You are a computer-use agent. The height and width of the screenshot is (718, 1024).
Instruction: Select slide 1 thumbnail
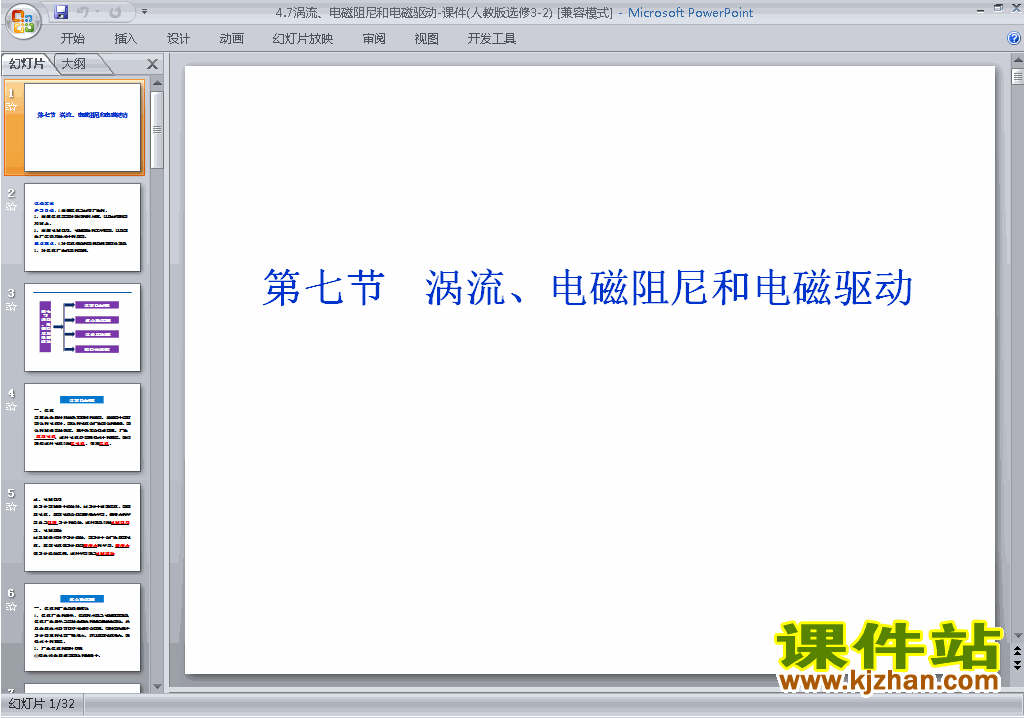click(82, 127)
